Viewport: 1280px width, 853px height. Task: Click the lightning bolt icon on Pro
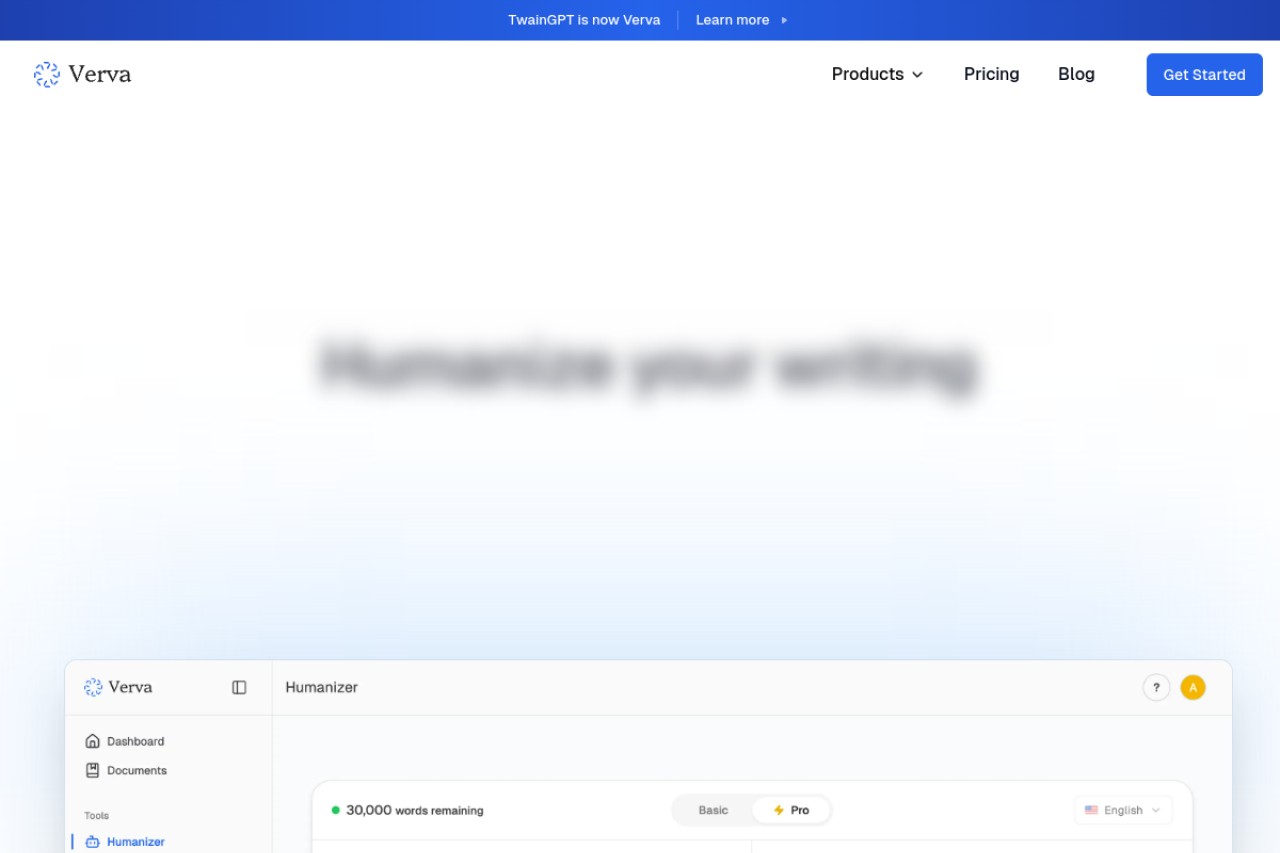(779, 810)
